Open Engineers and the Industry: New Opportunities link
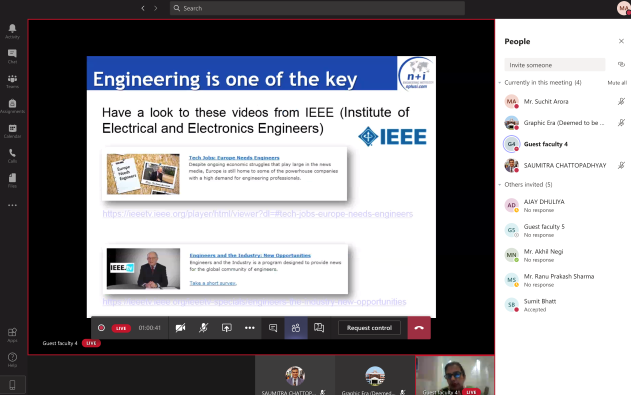This screenshot has height=395, width=631. [250, 255]
